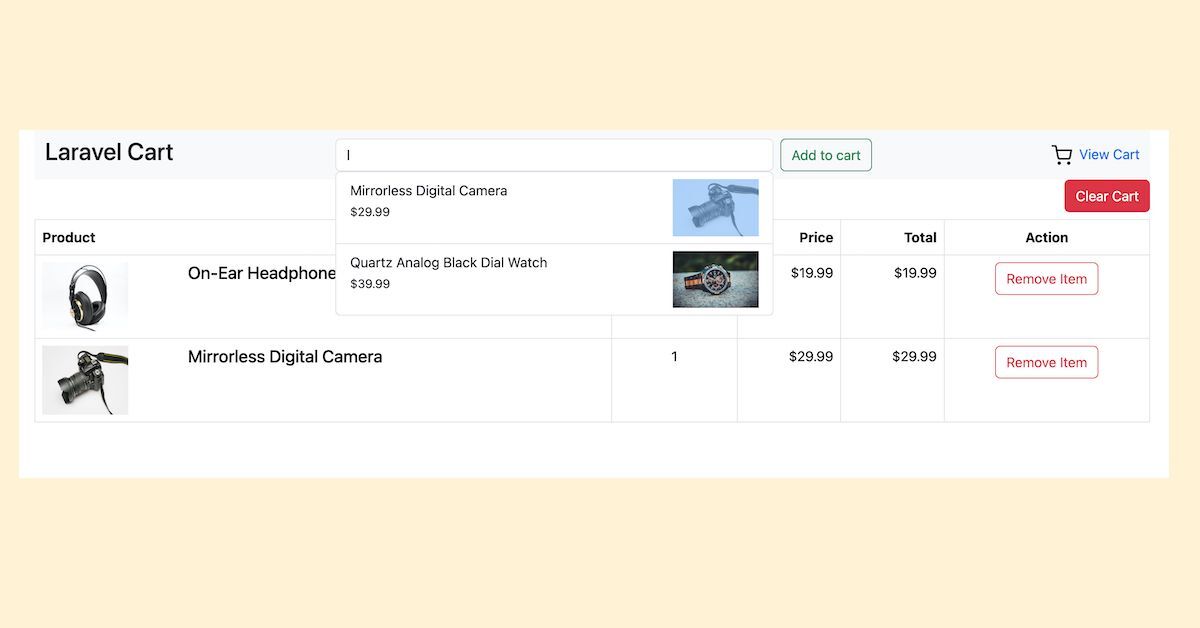
Task: Open View Cart
Action: (1109, 154)
